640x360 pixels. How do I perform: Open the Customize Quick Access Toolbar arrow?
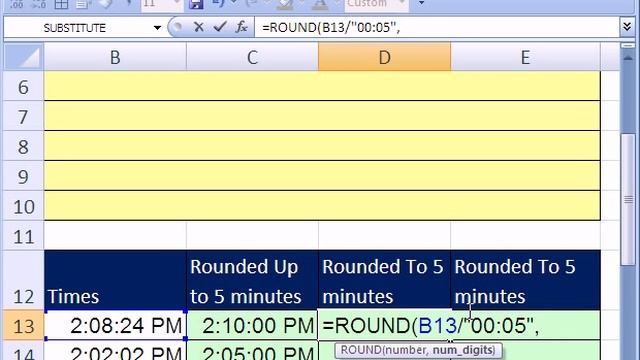[421, 4]
